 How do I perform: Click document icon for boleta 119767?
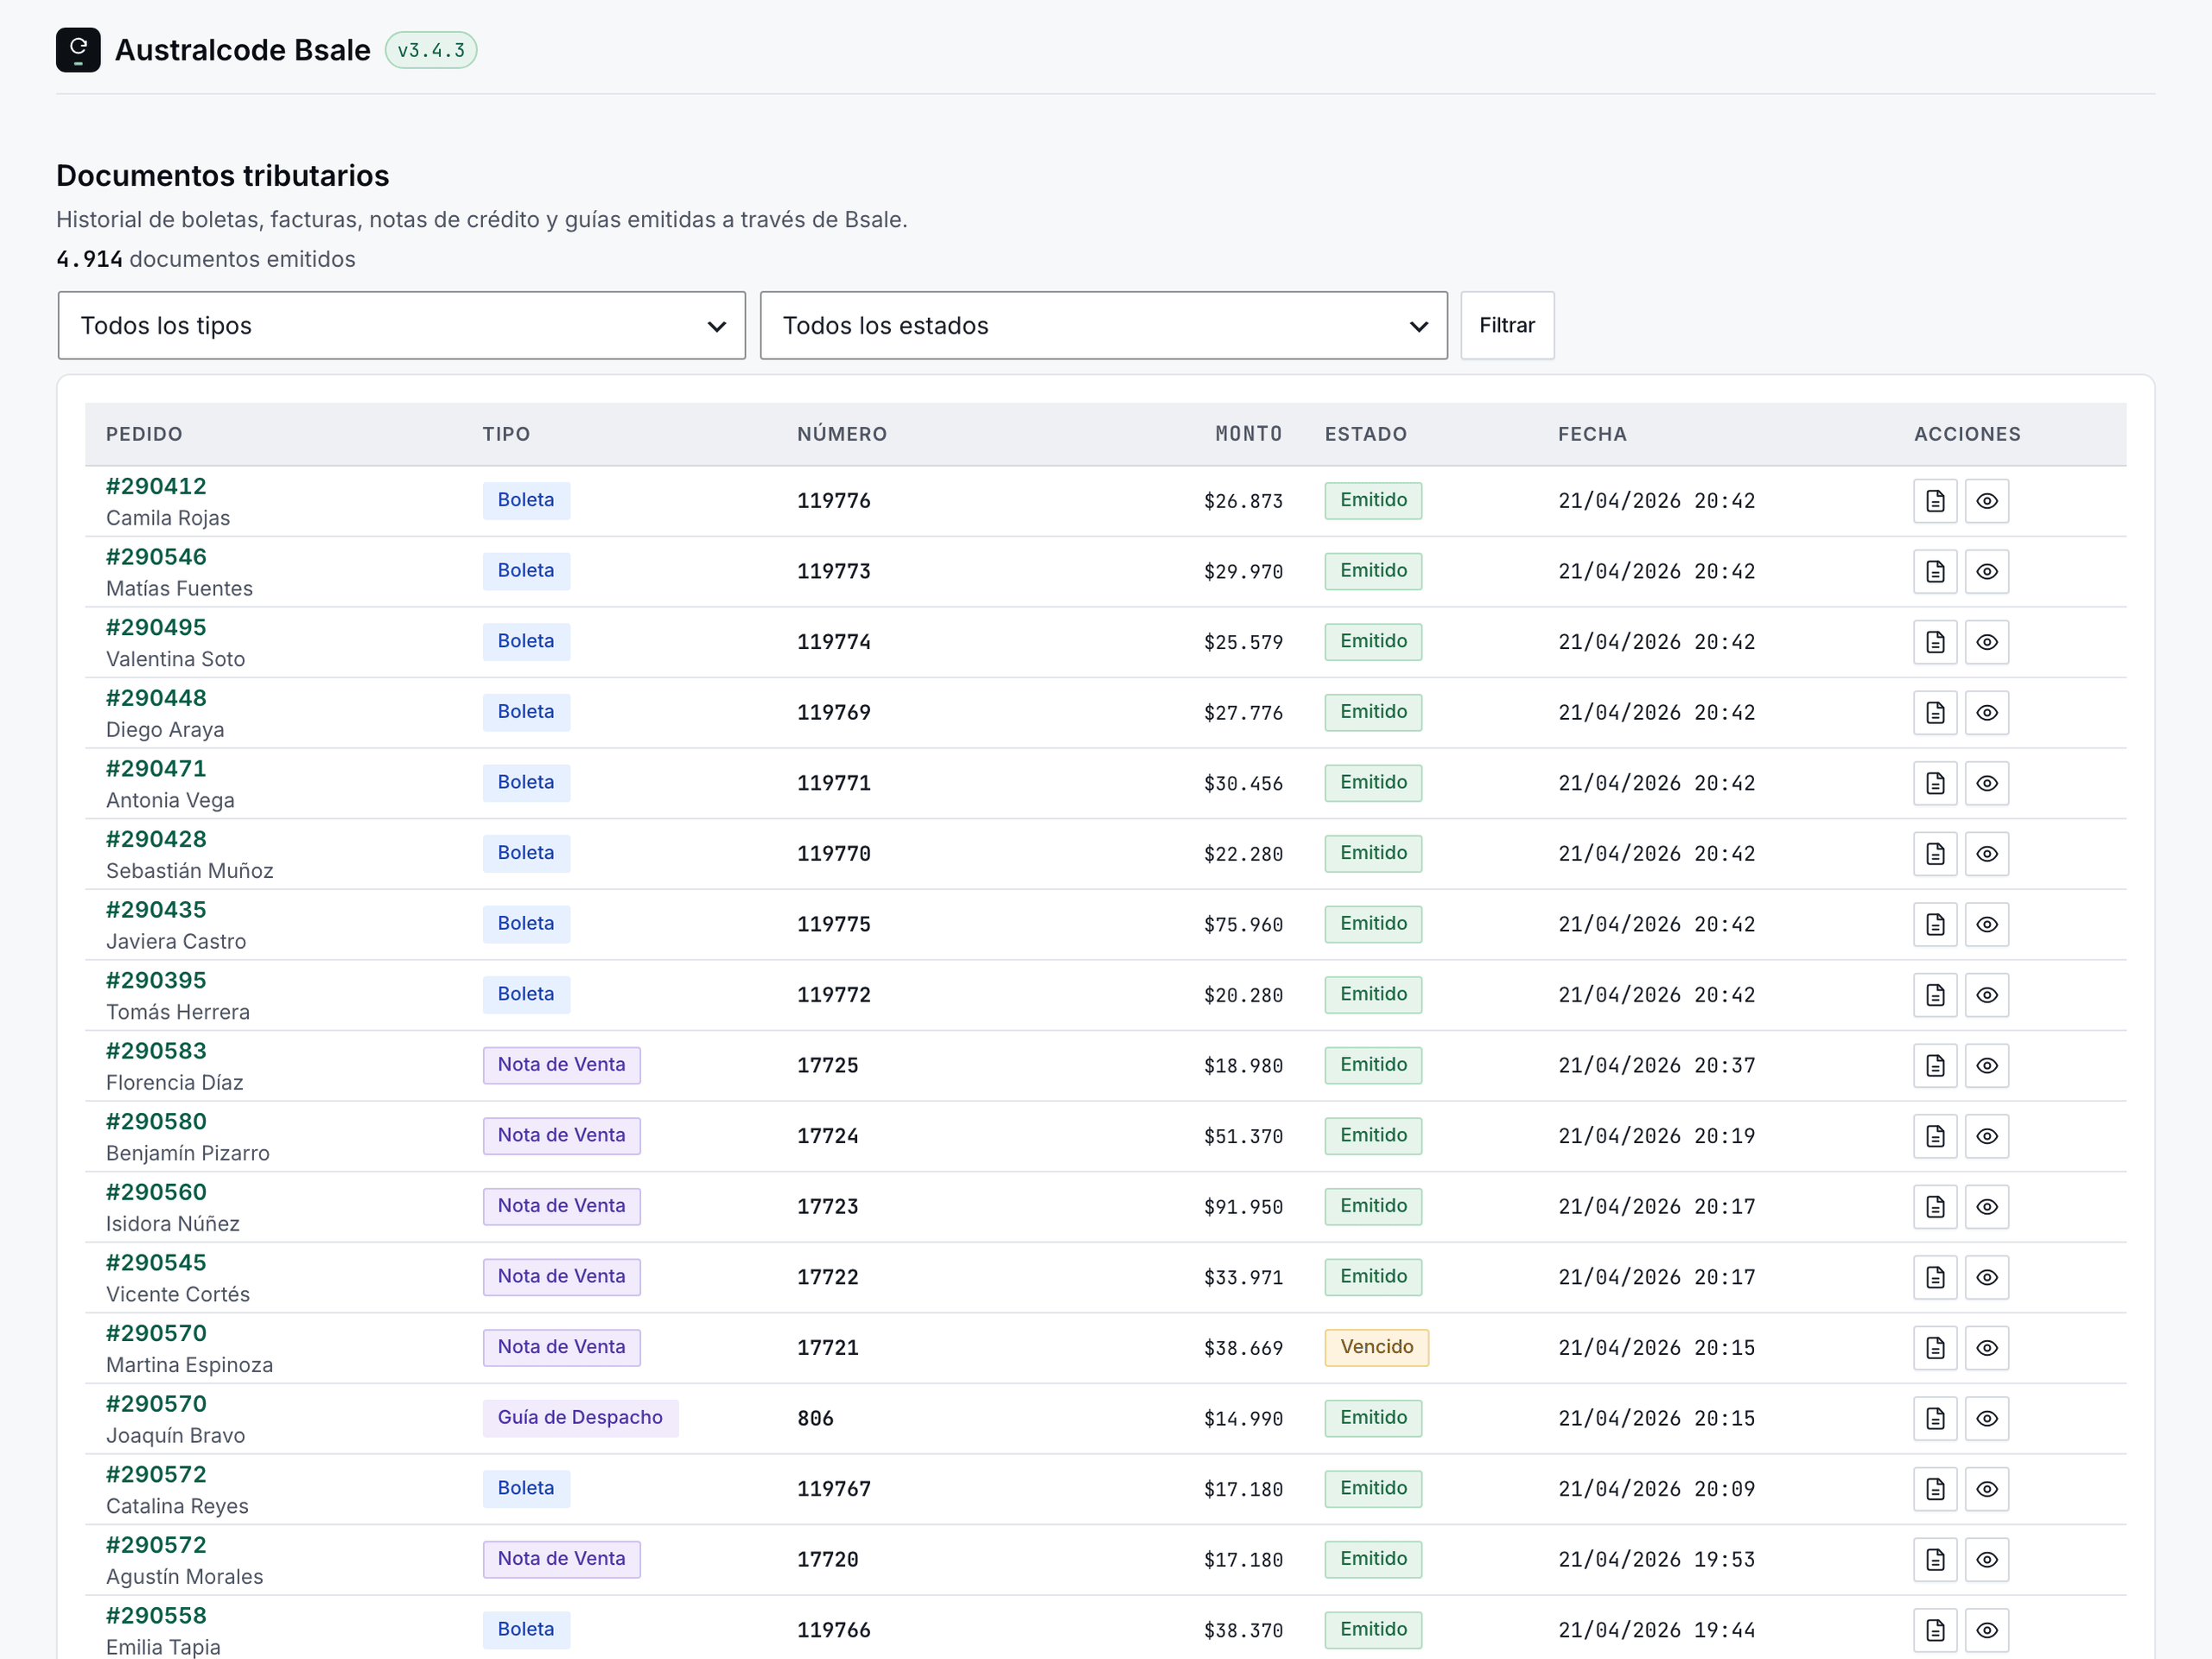point(1935,1489)
